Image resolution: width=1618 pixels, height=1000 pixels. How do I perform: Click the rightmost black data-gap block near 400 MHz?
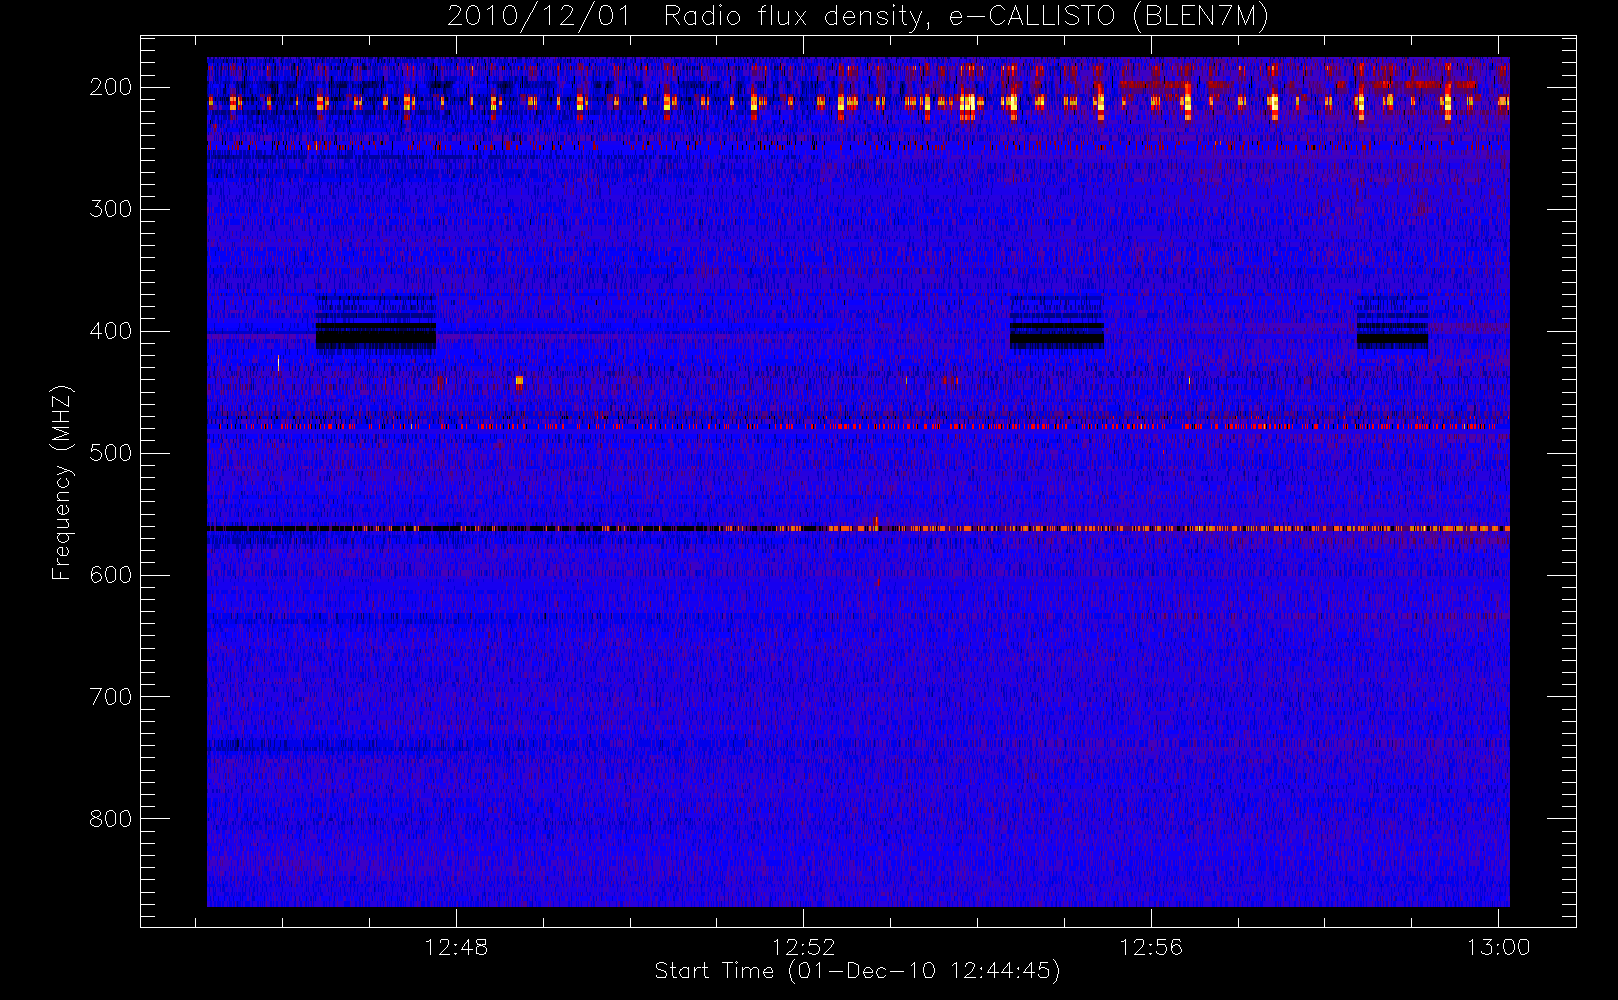click(x=1392, y=322)
